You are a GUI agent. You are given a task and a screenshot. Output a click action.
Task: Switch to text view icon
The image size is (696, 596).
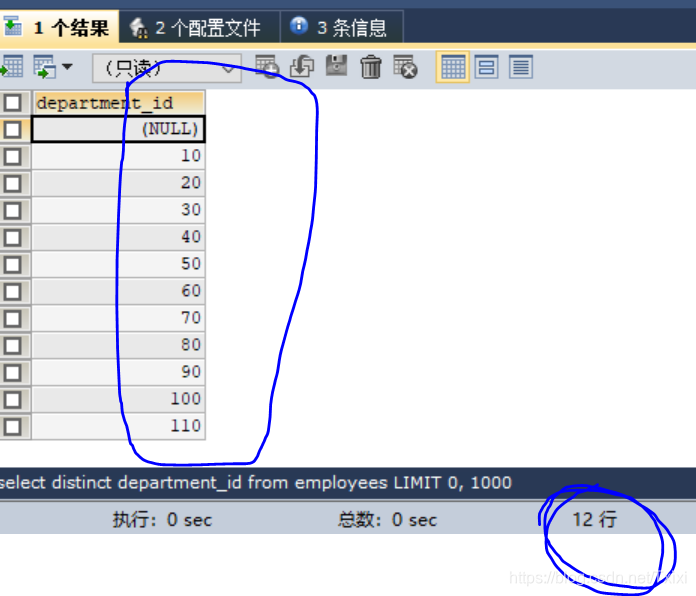(521, 67)
